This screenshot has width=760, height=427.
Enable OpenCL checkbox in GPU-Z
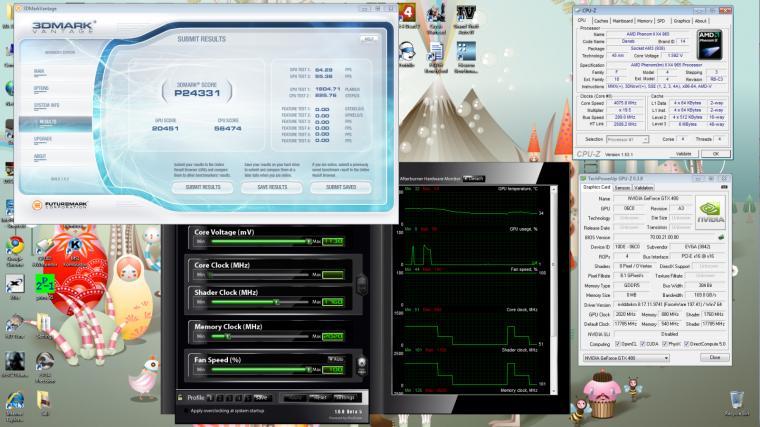click(x=618, y=344)
